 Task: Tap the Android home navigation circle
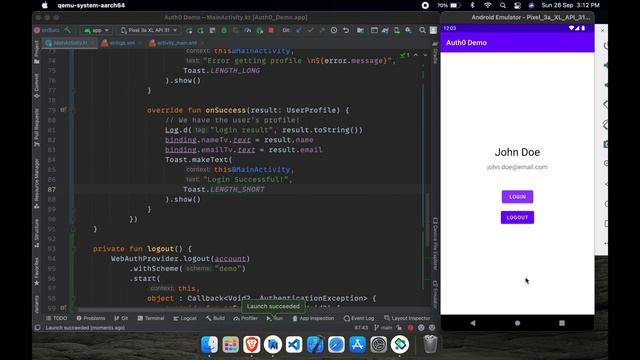coord(517,323)
